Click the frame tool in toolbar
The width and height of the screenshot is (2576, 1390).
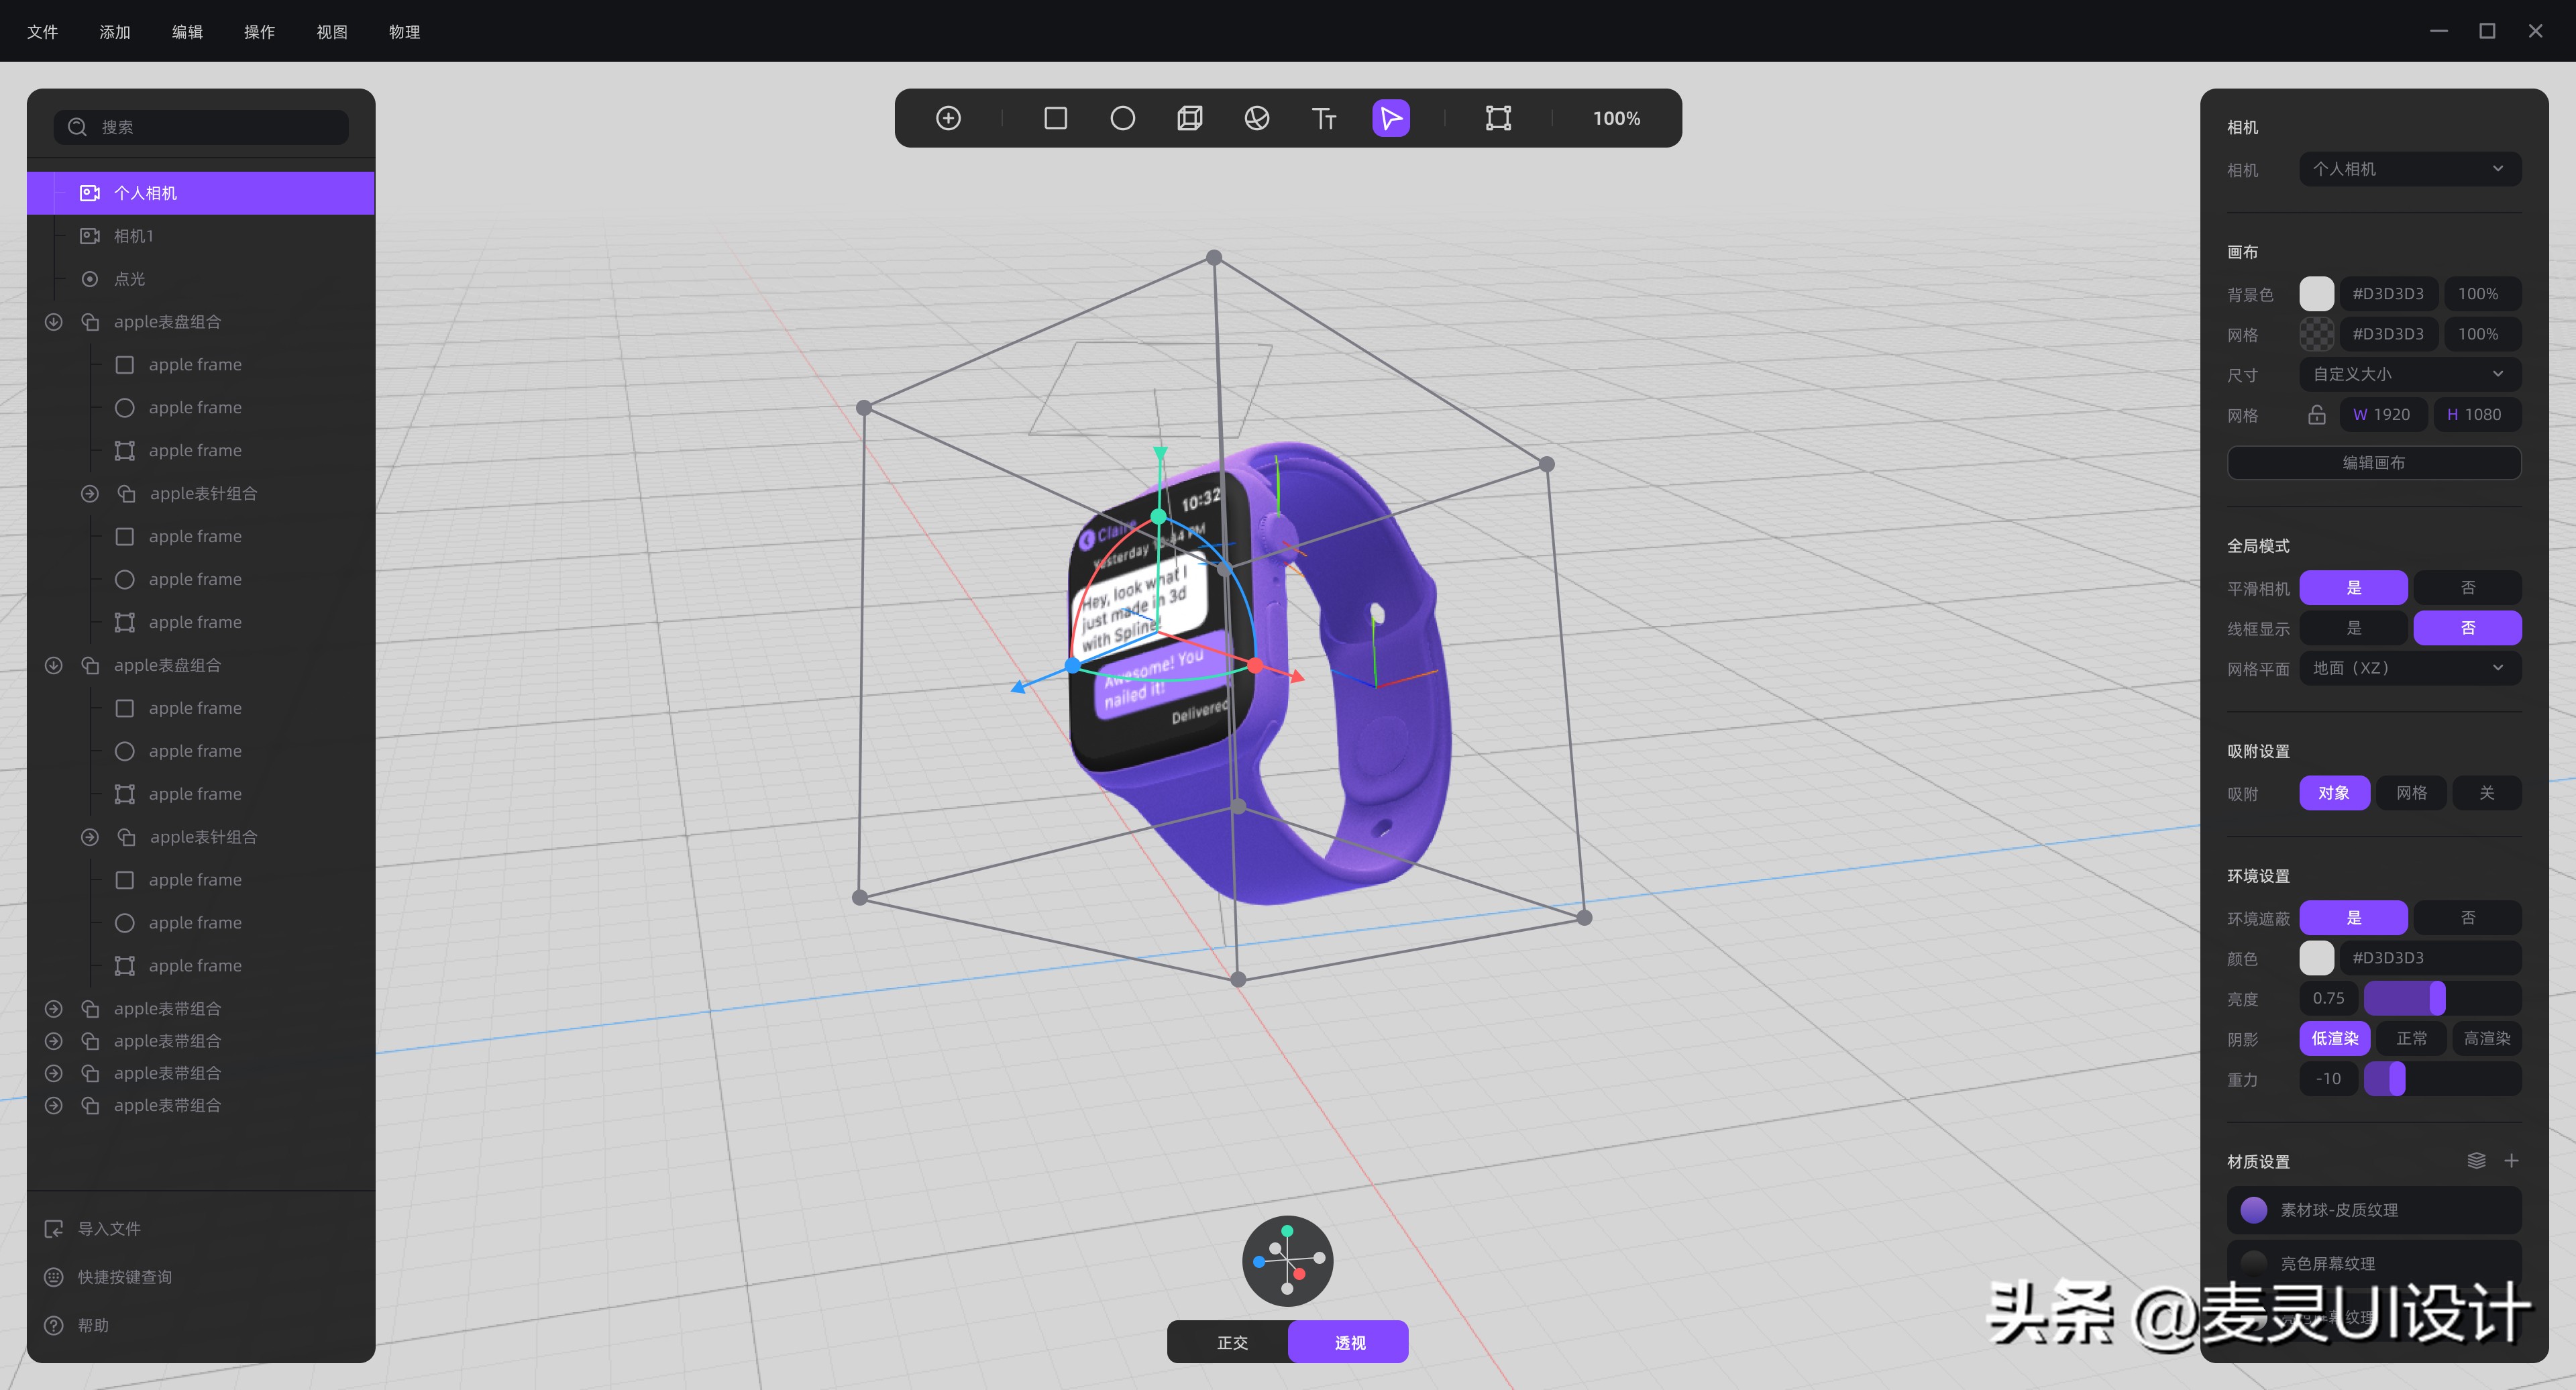[1497, 118]
